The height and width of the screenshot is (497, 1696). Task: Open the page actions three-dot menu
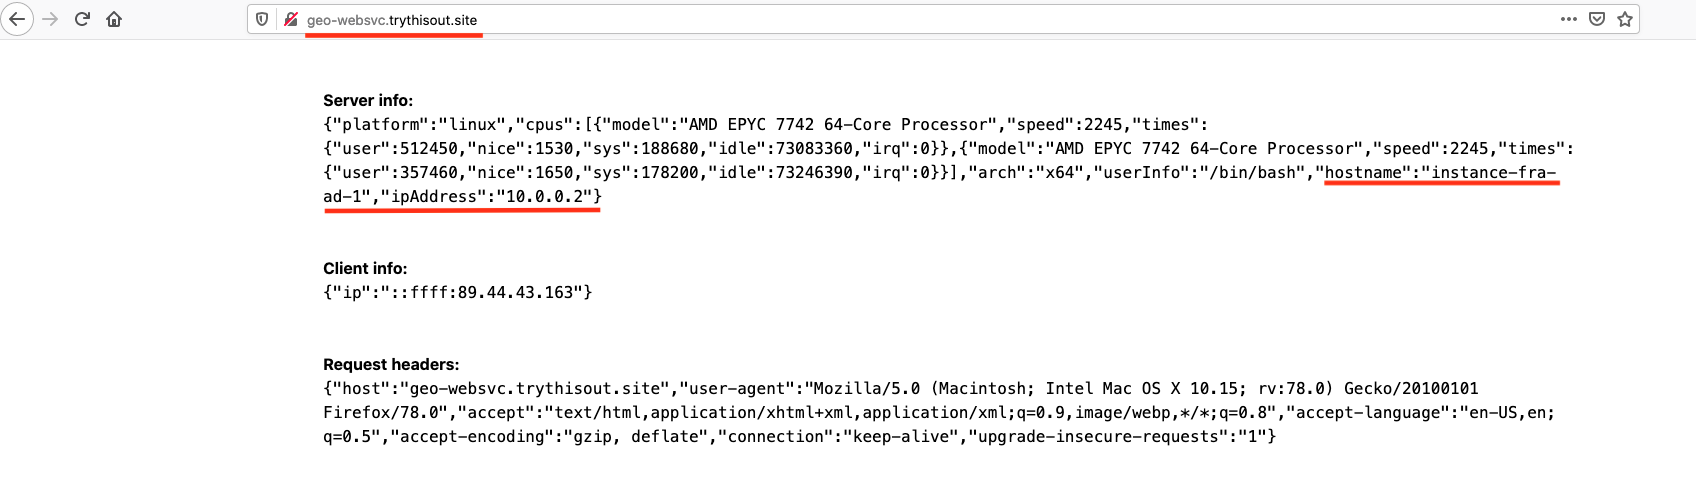point(1569,19)
